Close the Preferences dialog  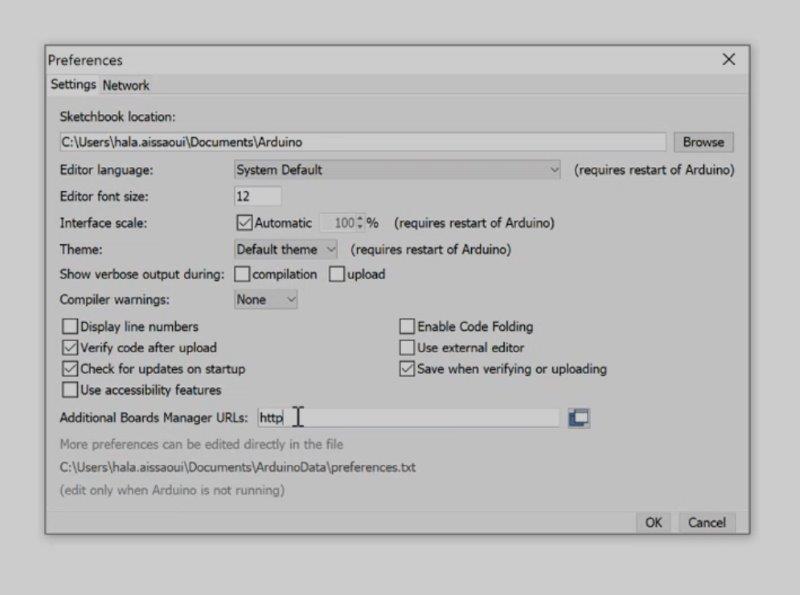(x=729, y=60)
